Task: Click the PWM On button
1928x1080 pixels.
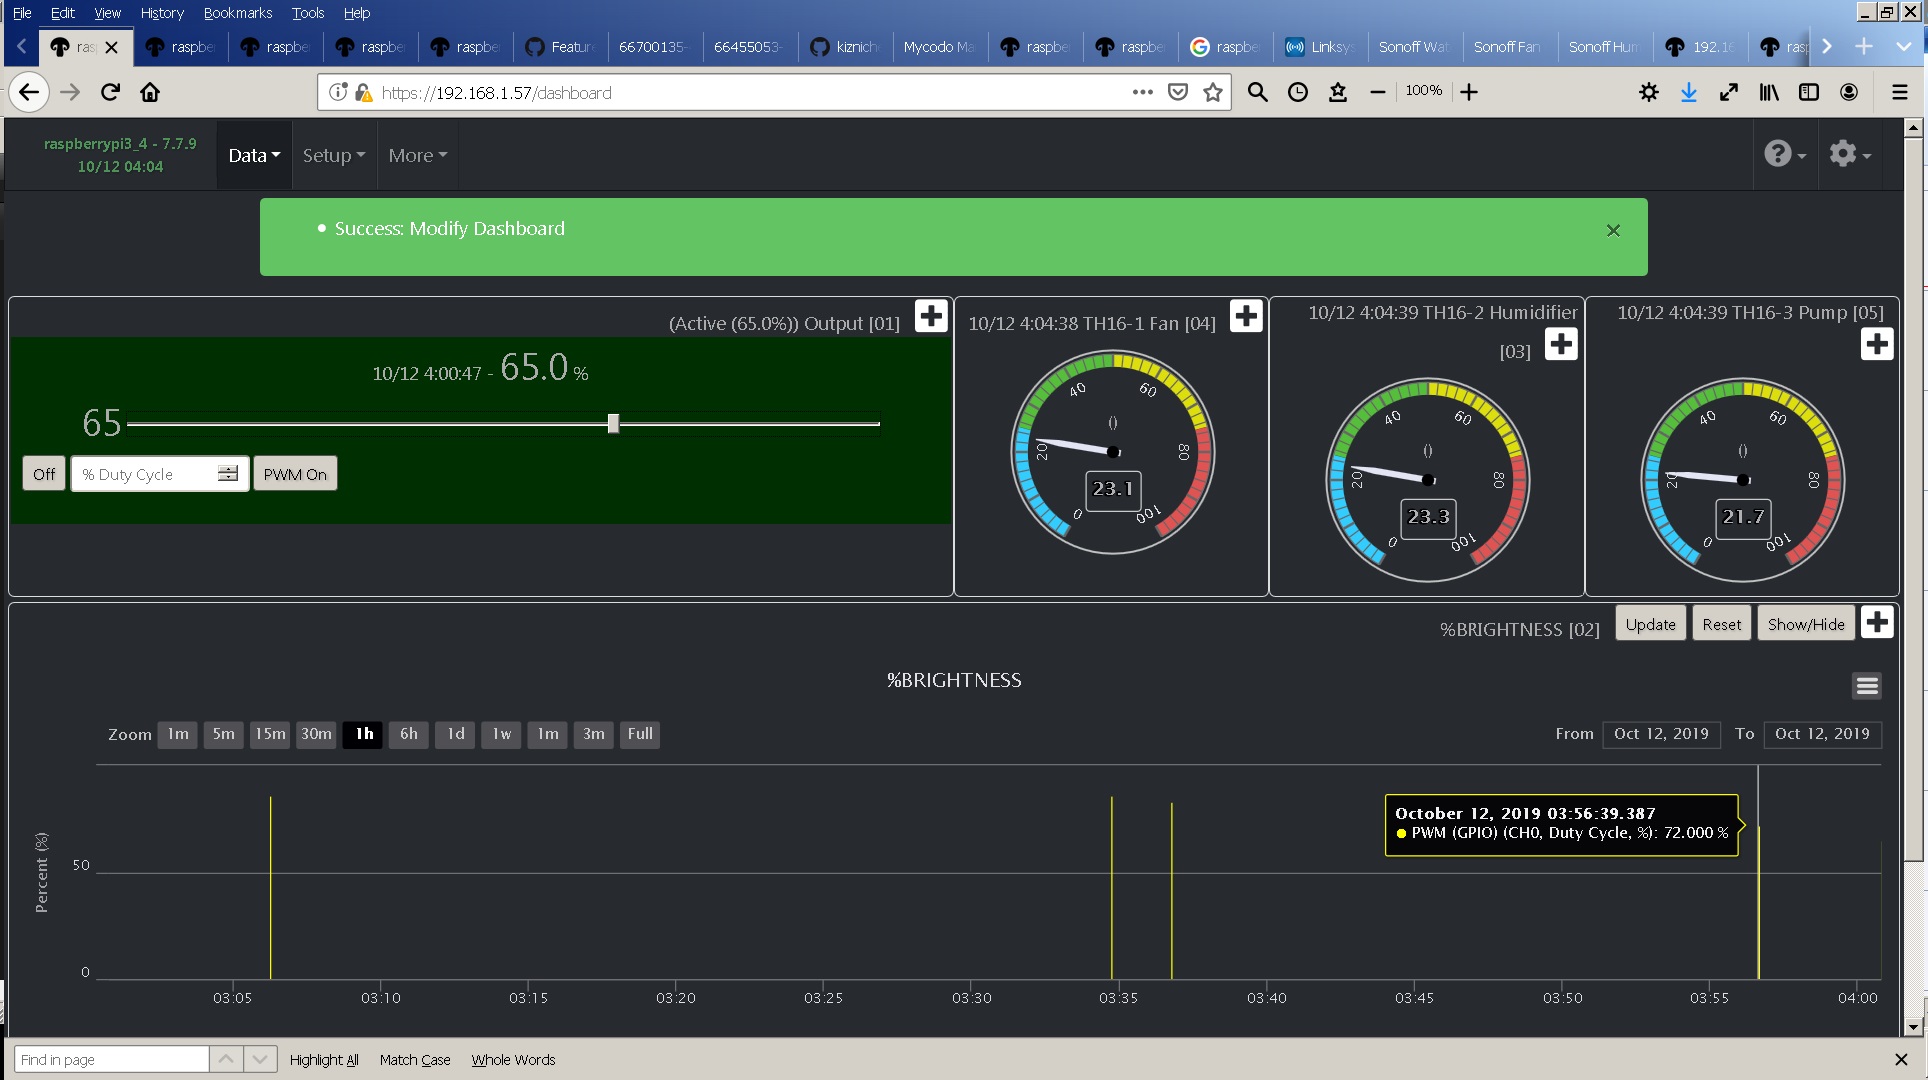Action: (x=295, y=473)
